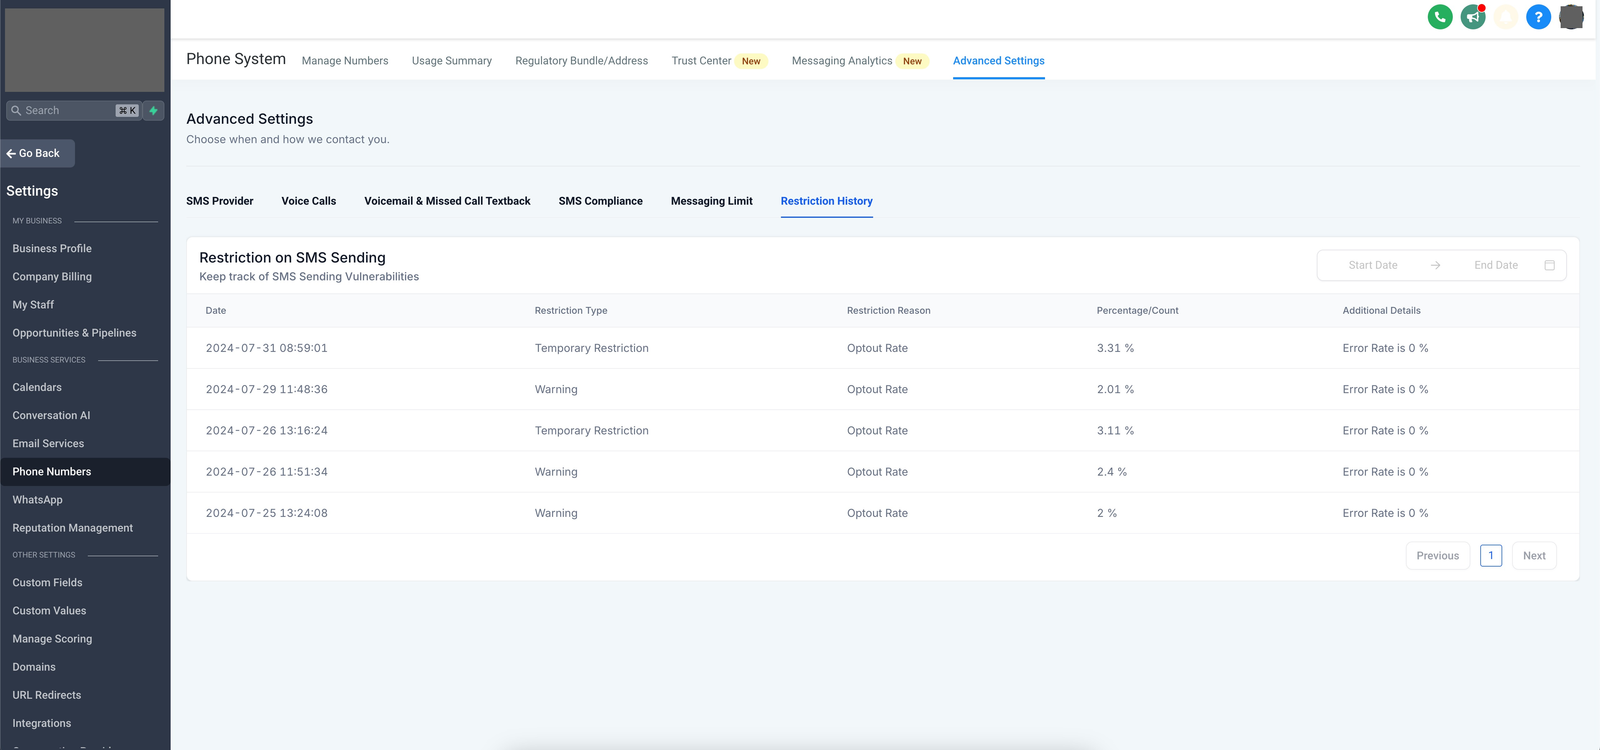Switch to the SMS Compliance tab
1600x750 pixels.
600,201
